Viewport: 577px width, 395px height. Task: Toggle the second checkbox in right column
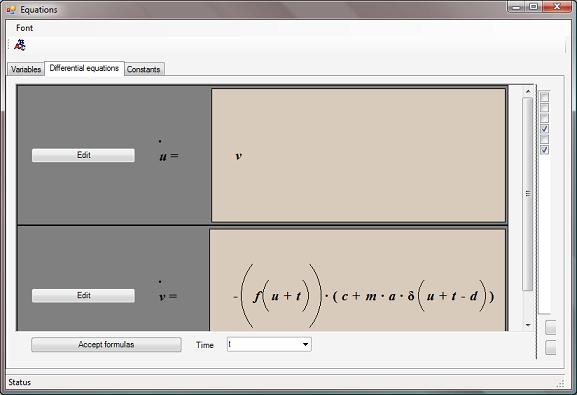coord(545,107)
